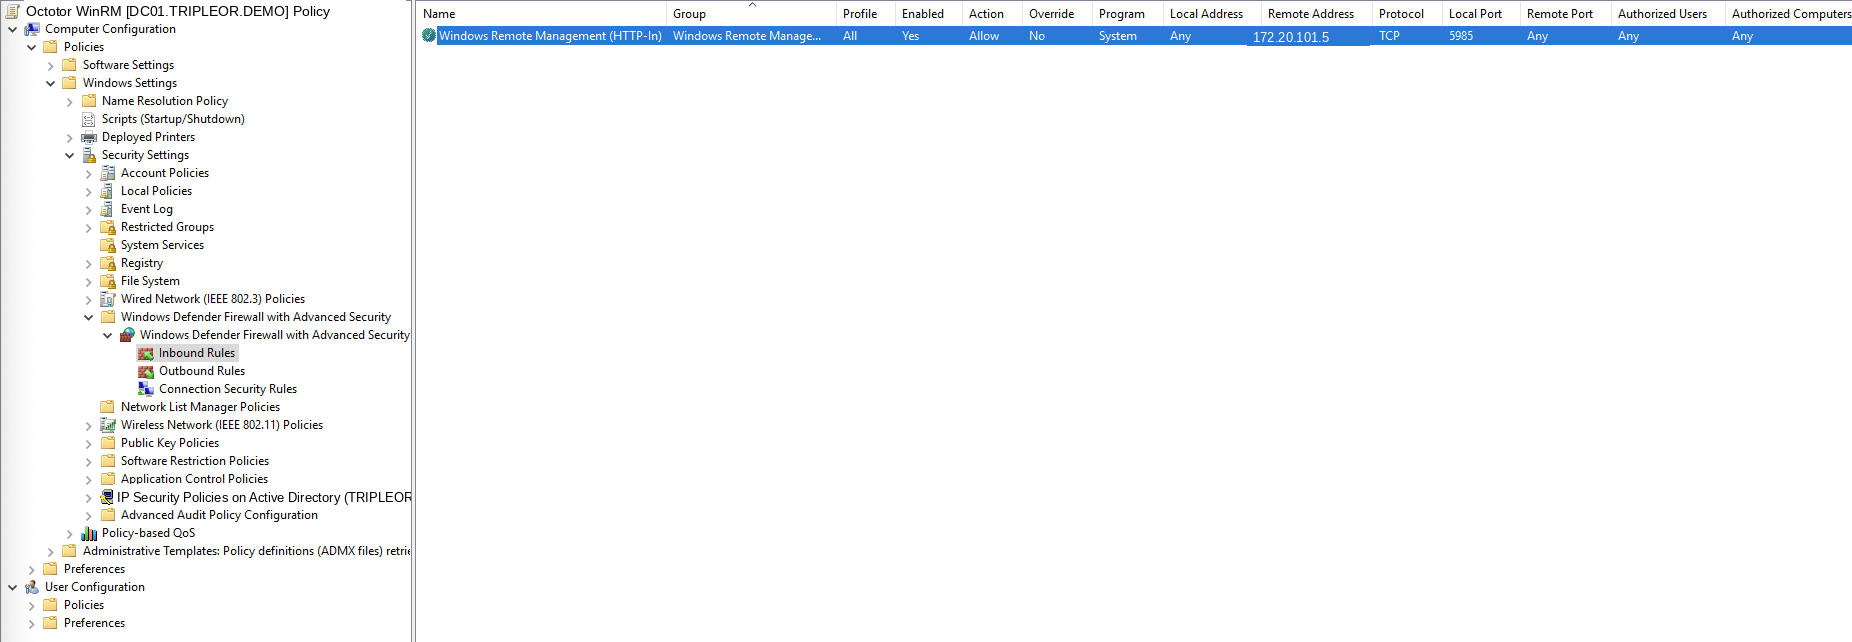The width and height of the screenshot is (1852, 642).
Task: Expand the Administrative Templates node
Action: pos(50,552)
